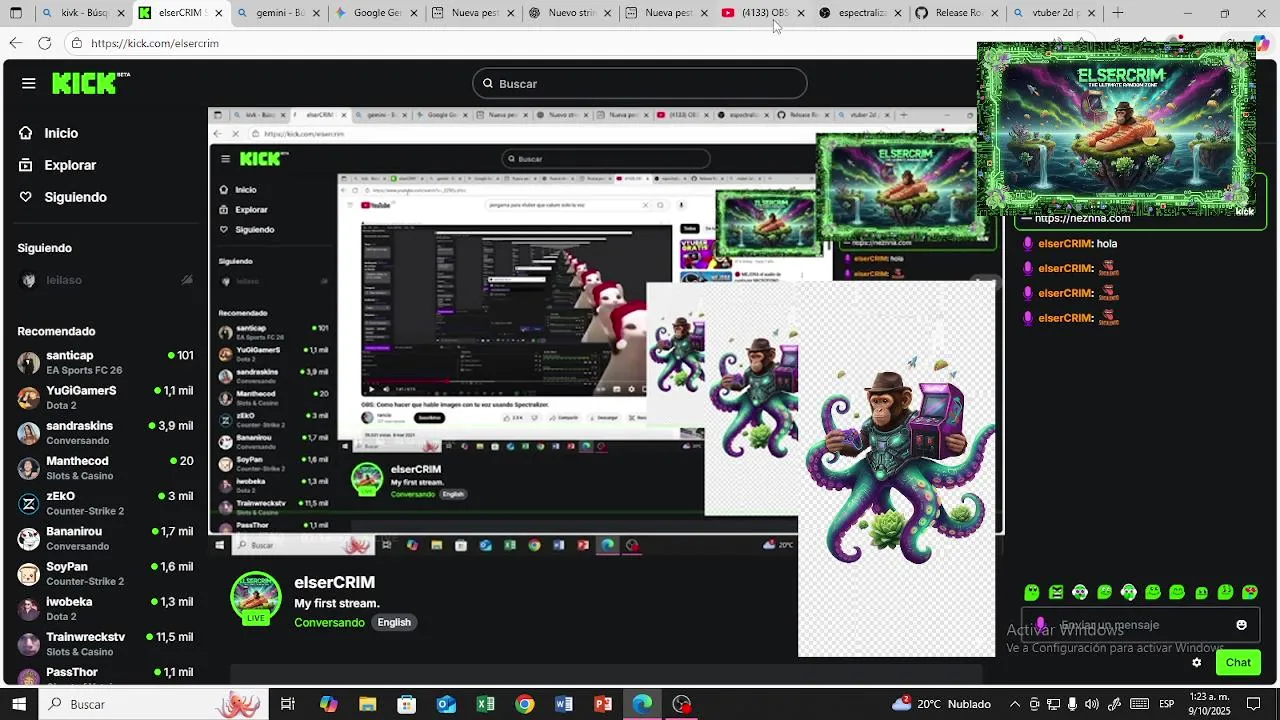This screenshot has height=720, width=1280.
Task: Open File Explorer from taskbar
Action: (x=367, y=704)
